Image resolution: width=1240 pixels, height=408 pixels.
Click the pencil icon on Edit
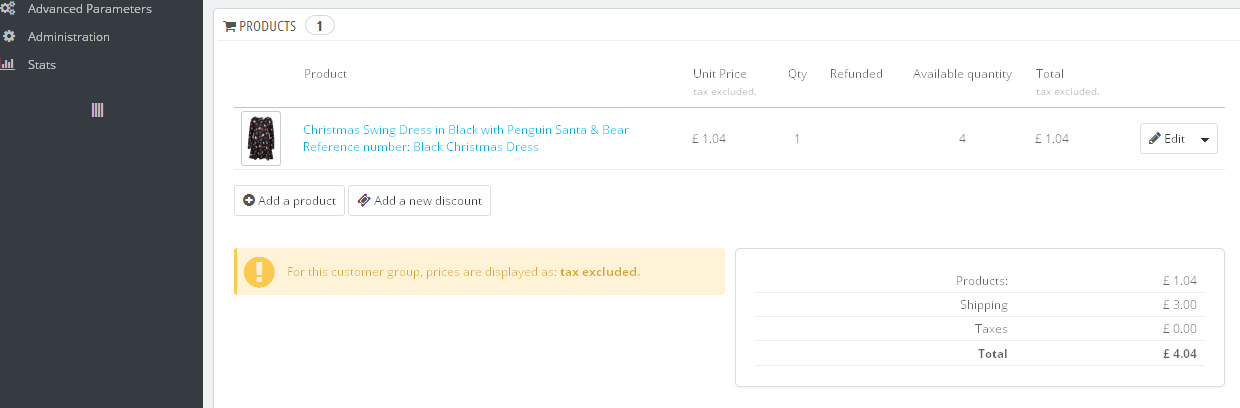[1155, 139]
